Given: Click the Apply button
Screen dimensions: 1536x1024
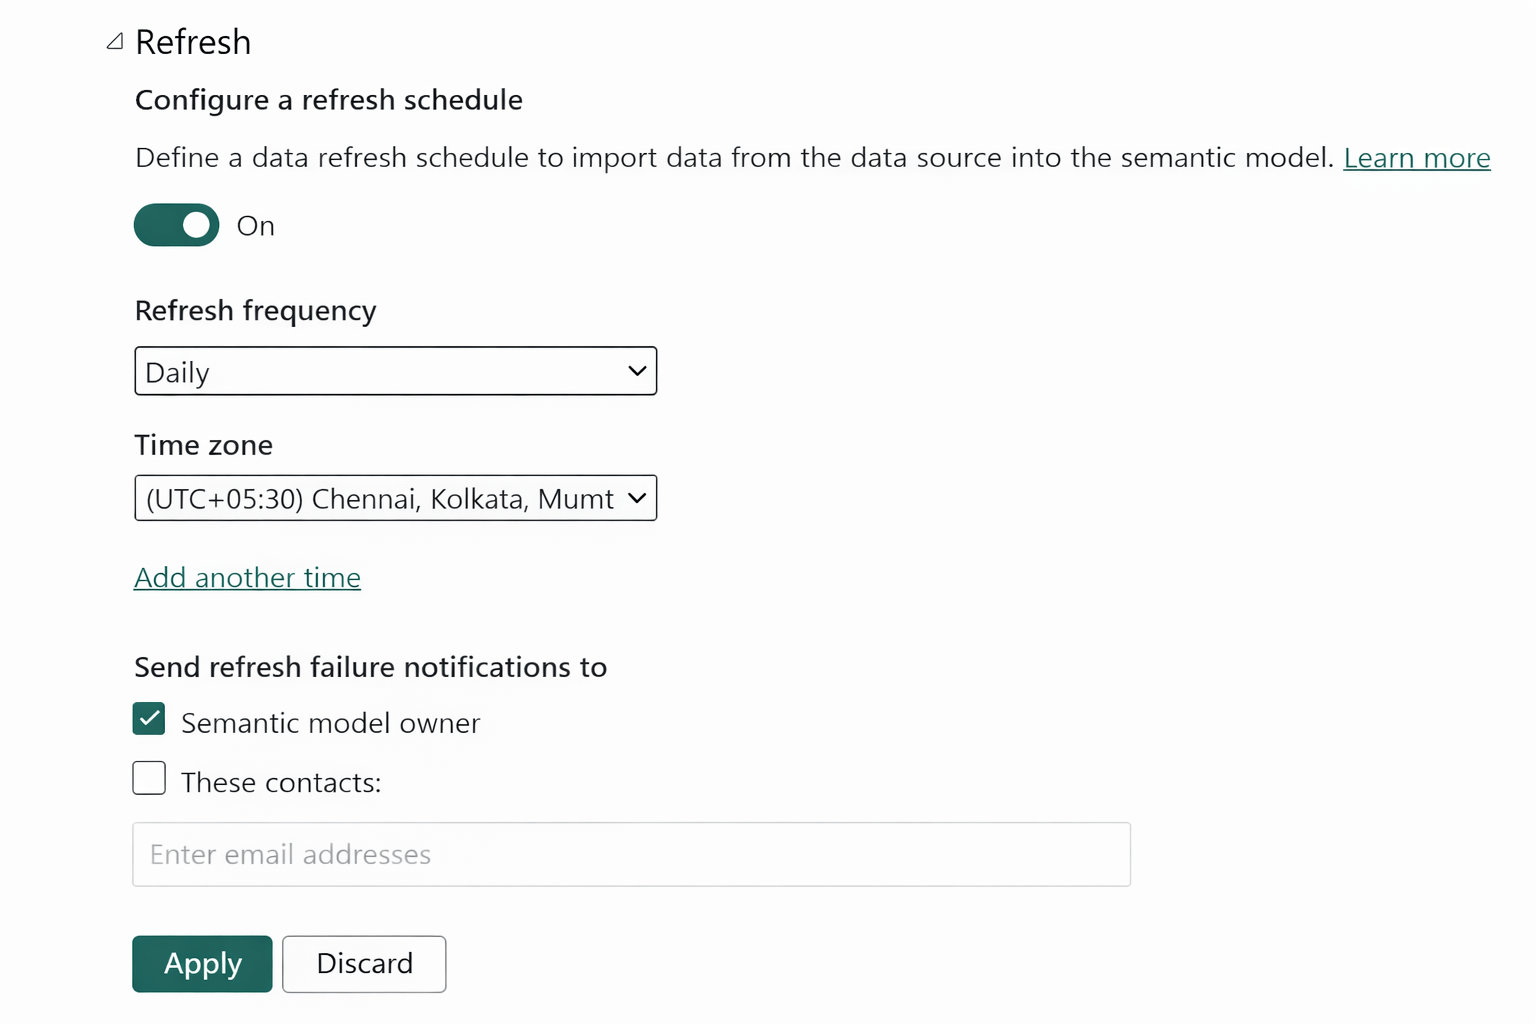Looking at the screenshot, I should pos(202,964).
